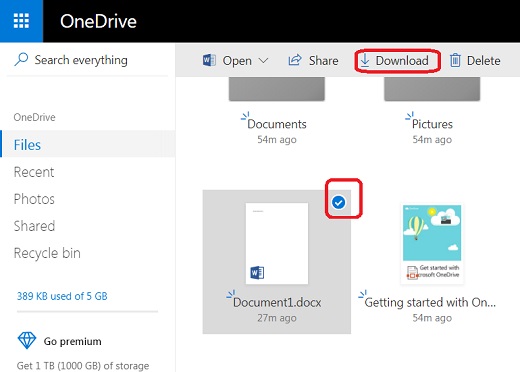Viewport: 520px width, 372px height.
Task: Click the new-item sparkle next to Getting started
Action: point(362,294)
